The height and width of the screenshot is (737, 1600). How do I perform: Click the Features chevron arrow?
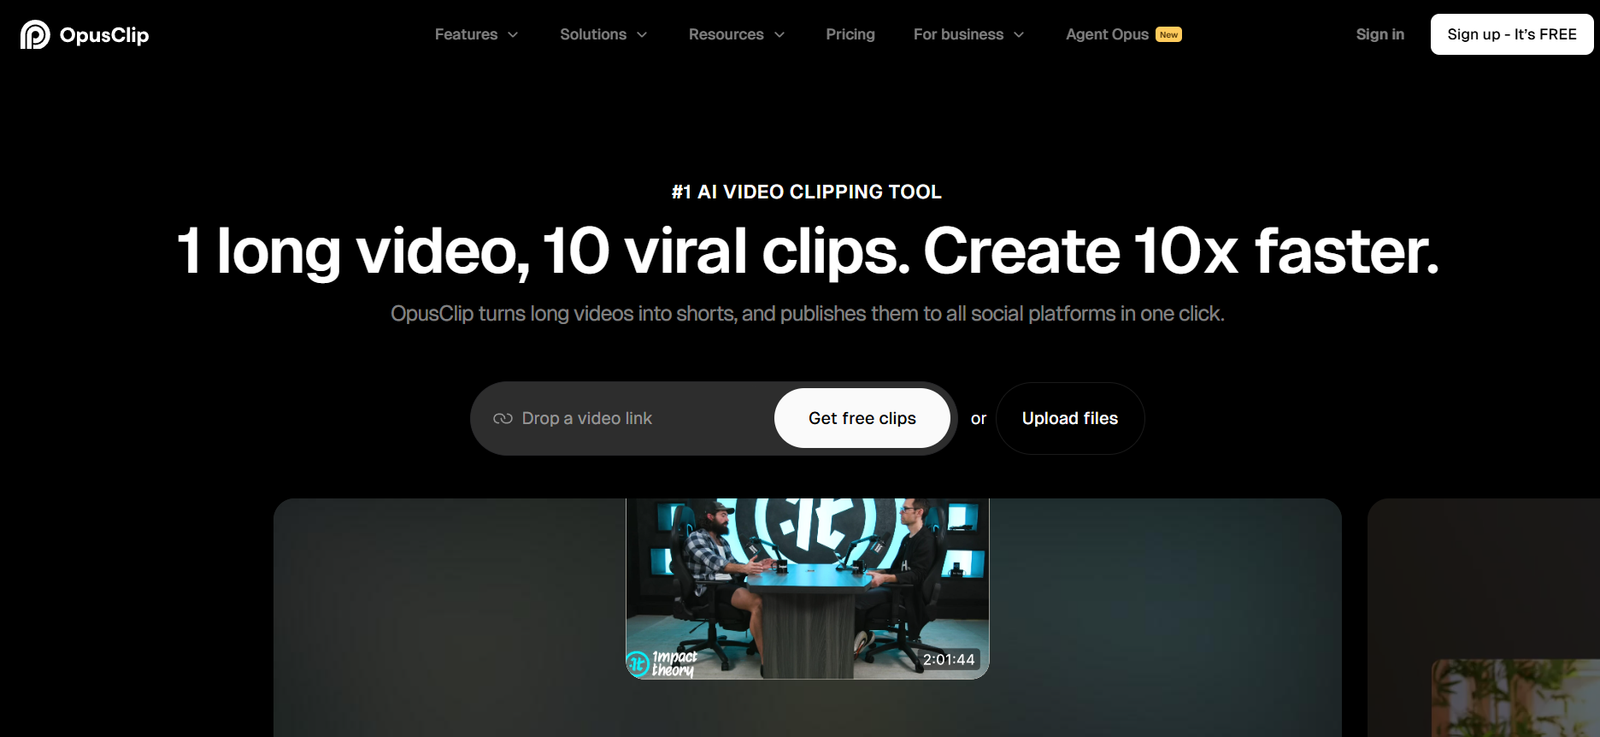(x=513, y=35)
